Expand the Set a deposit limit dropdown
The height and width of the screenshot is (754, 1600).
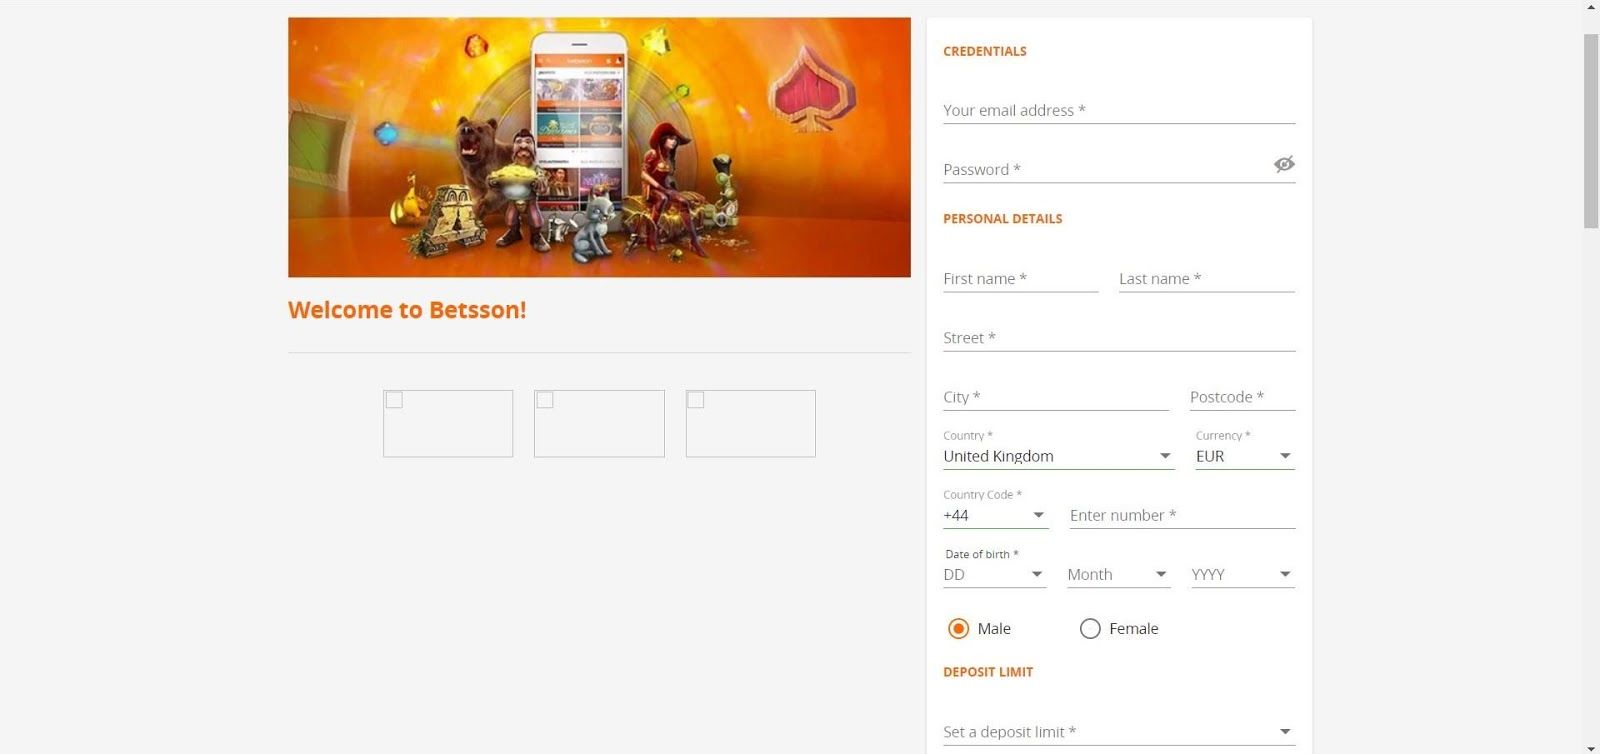tap(1119, 732)
